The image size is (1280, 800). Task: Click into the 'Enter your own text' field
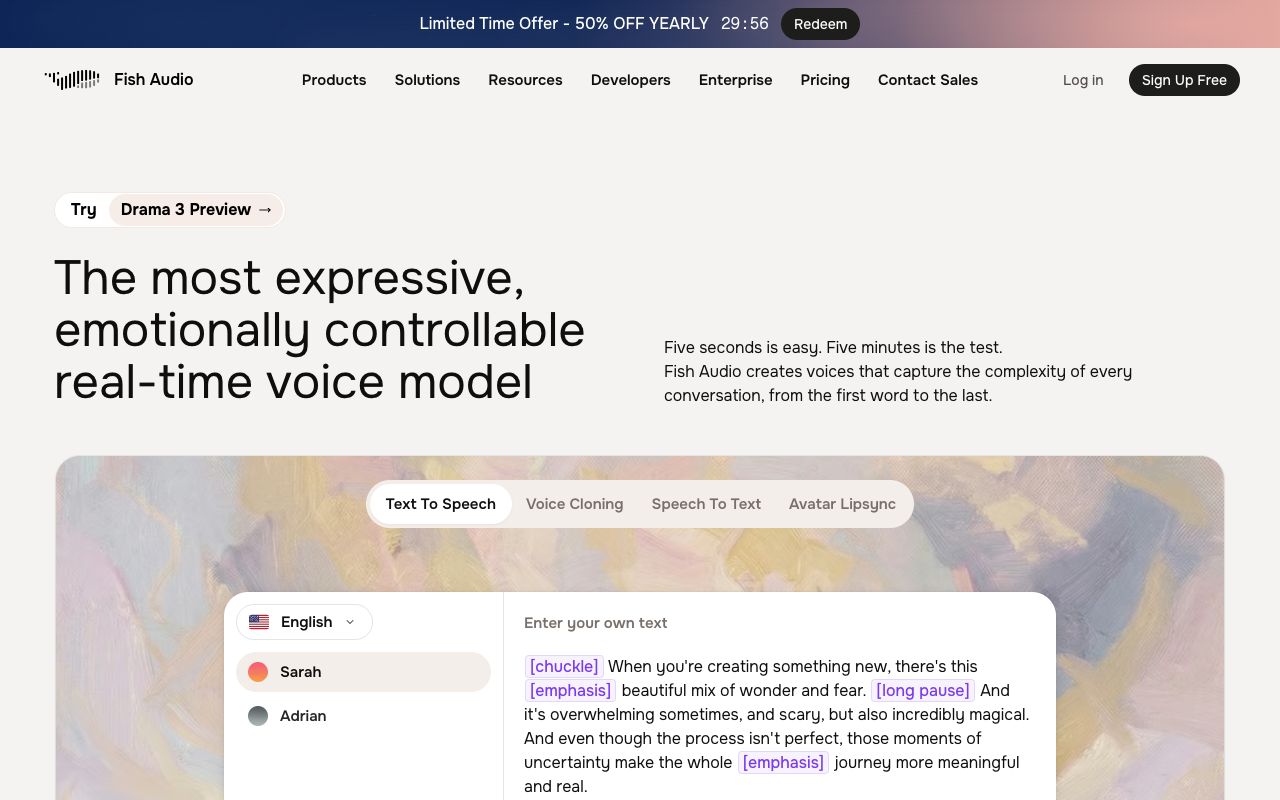coord(596,623)
